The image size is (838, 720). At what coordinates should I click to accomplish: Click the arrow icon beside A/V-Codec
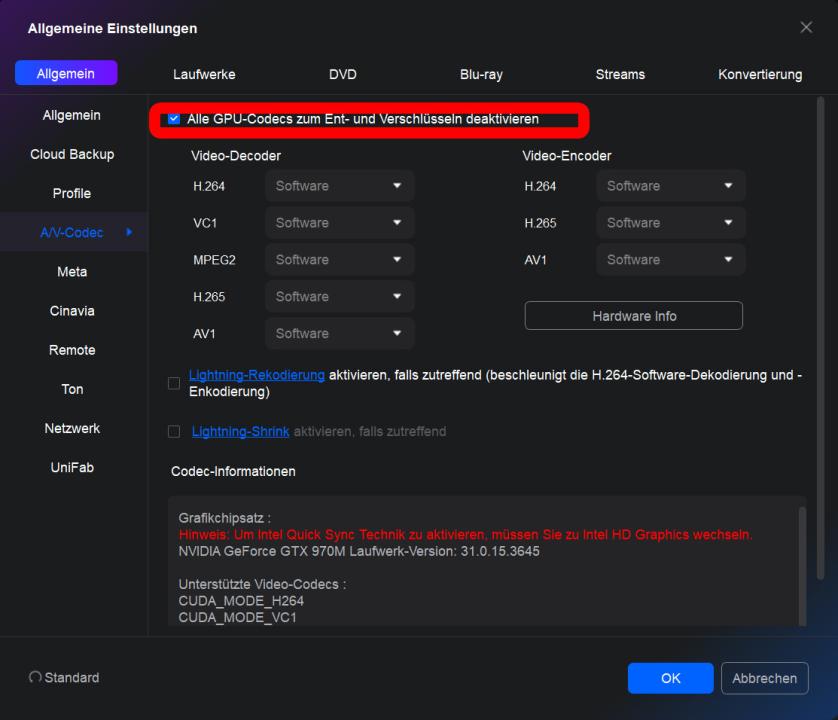pyautogui.click(x=128, y=233)
